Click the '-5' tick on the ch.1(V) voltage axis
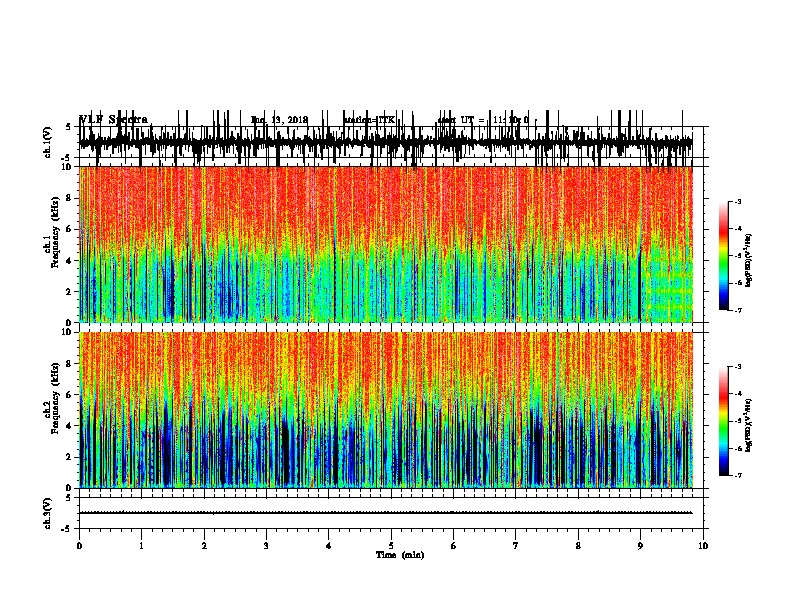Image resolution: width=792 pixels, height=612 pixels. [67, 158]
